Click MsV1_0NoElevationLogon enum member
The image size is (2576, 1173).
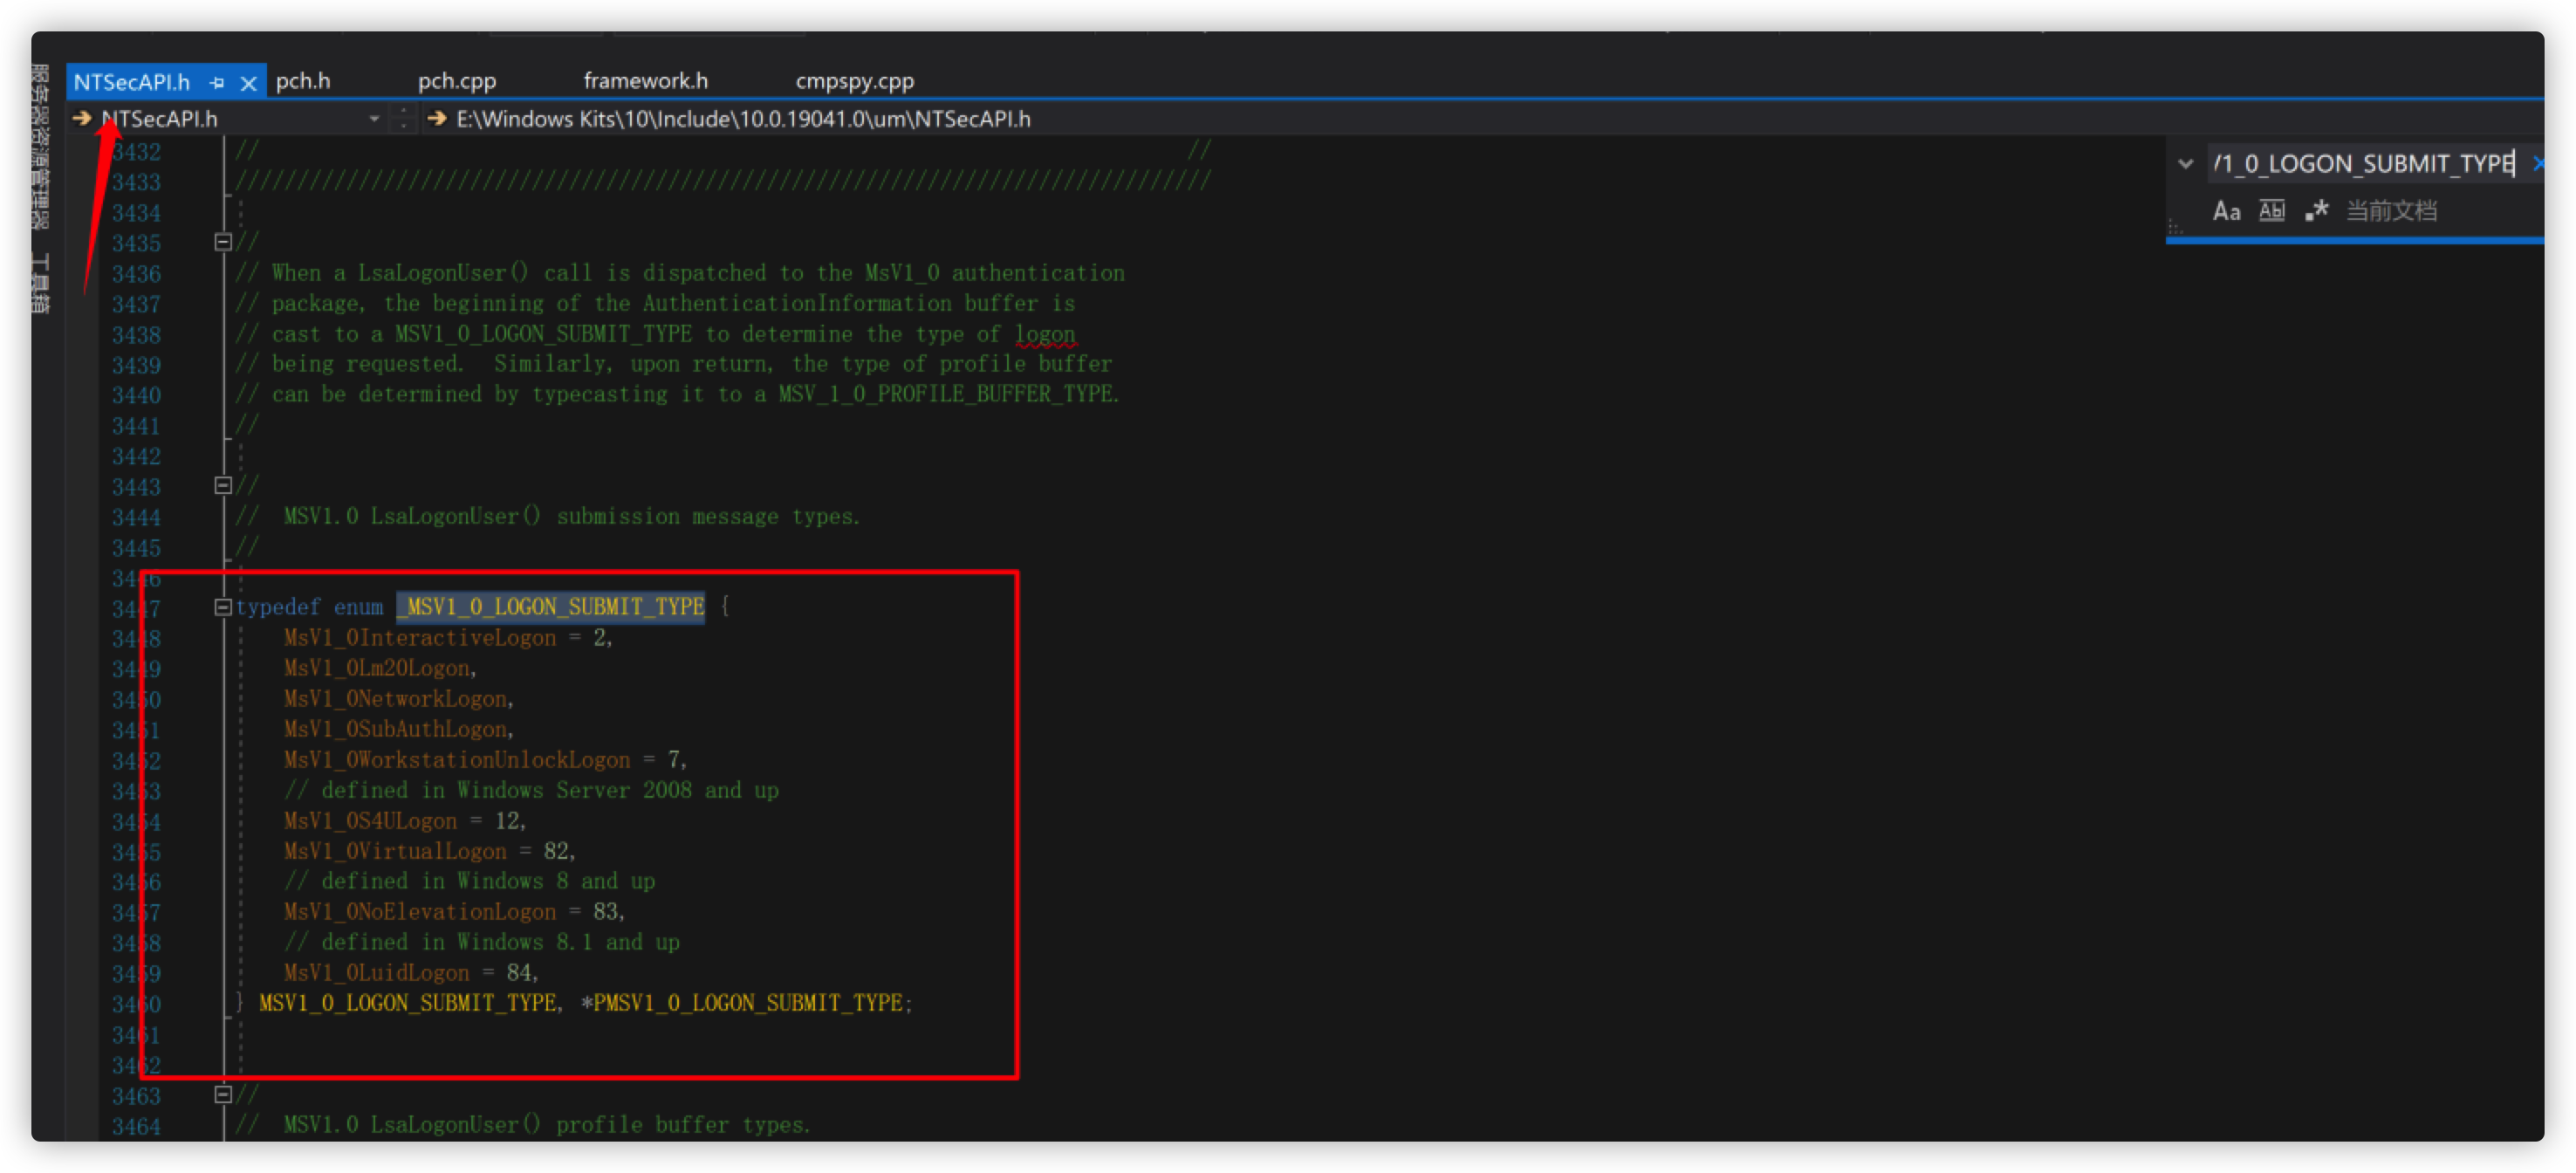420,912
